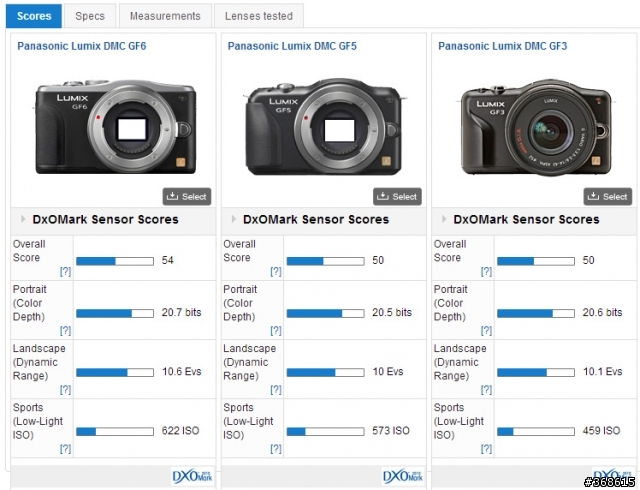Click the GF6 Landscape Dynamic Range bar
The image size is (640, 490).
[115, 372]
